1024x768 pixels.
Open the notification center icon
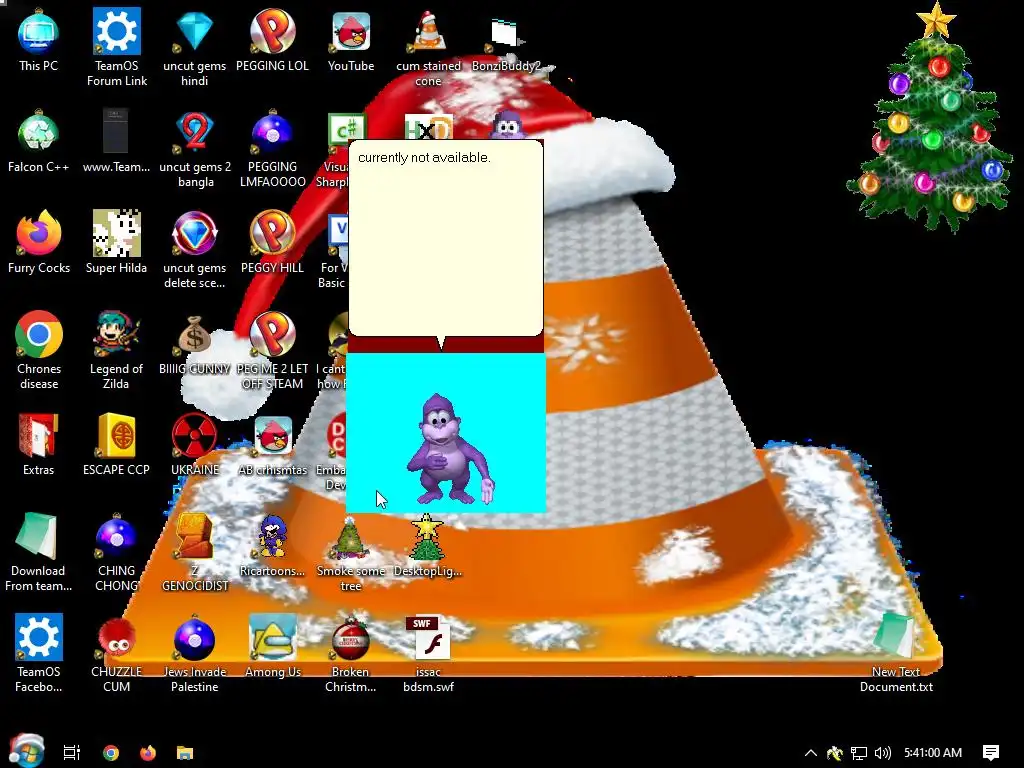click(x=991, y=753)
